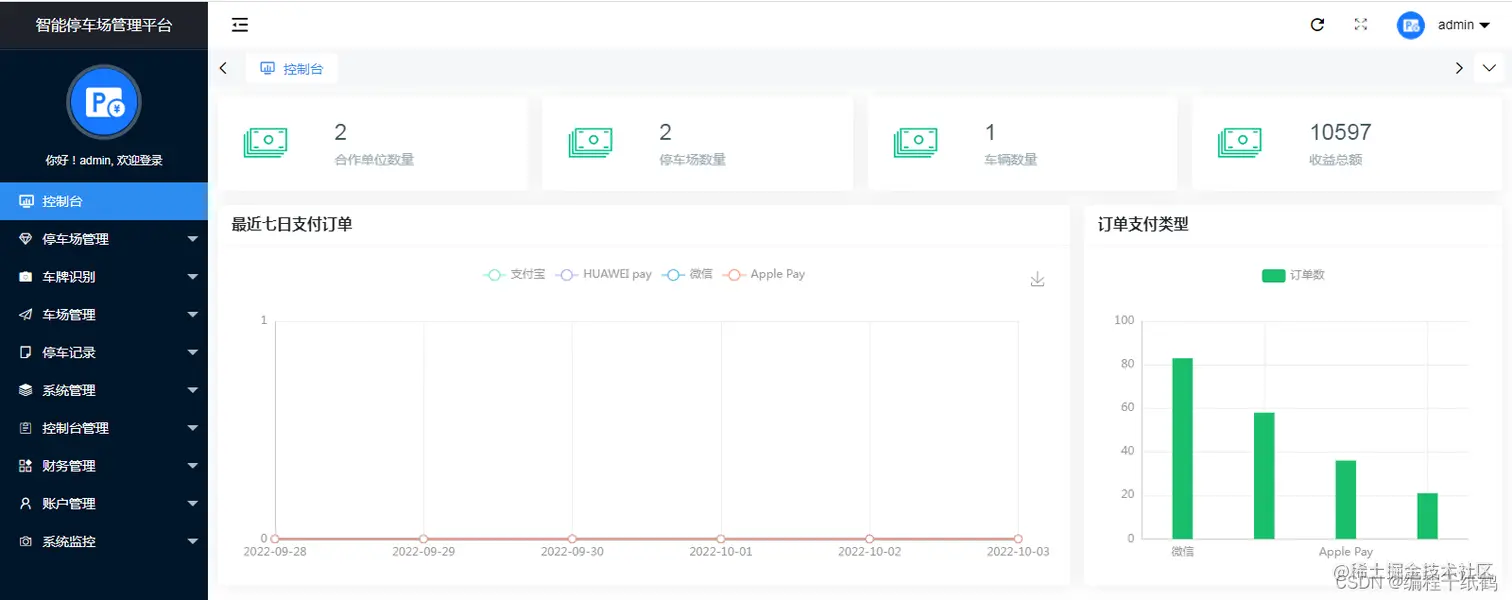Screen dimensions: 1512x600
Task: Click the money icon on 合作单位数量 card
Action: (x=265, y=142)
